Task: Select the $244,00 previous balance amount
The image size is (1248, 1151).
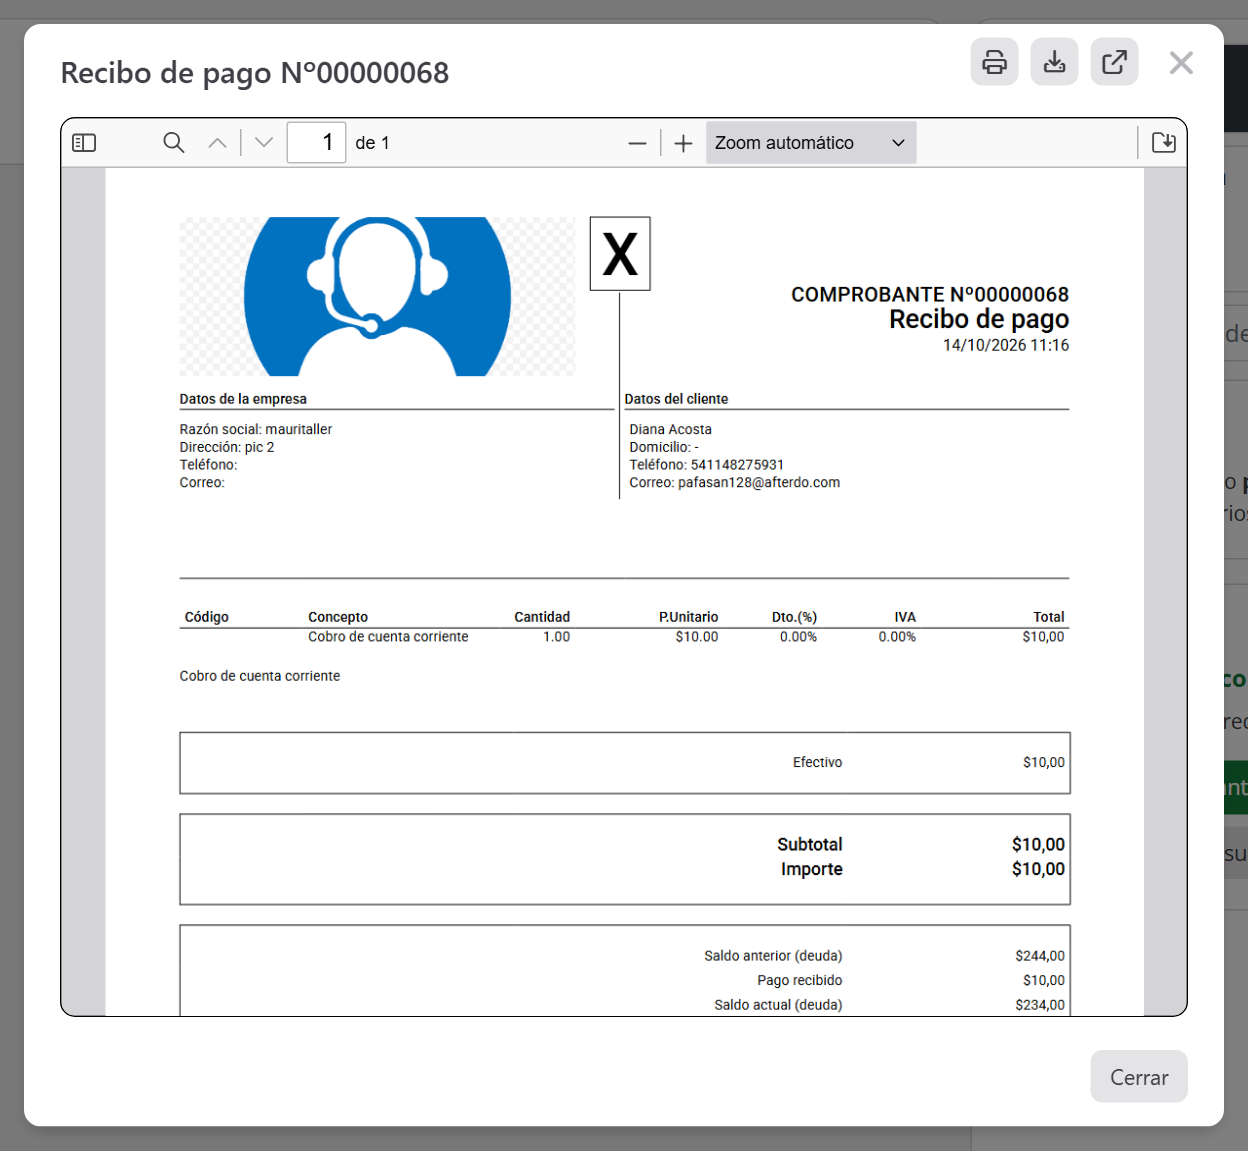Action: point(1040,956)
